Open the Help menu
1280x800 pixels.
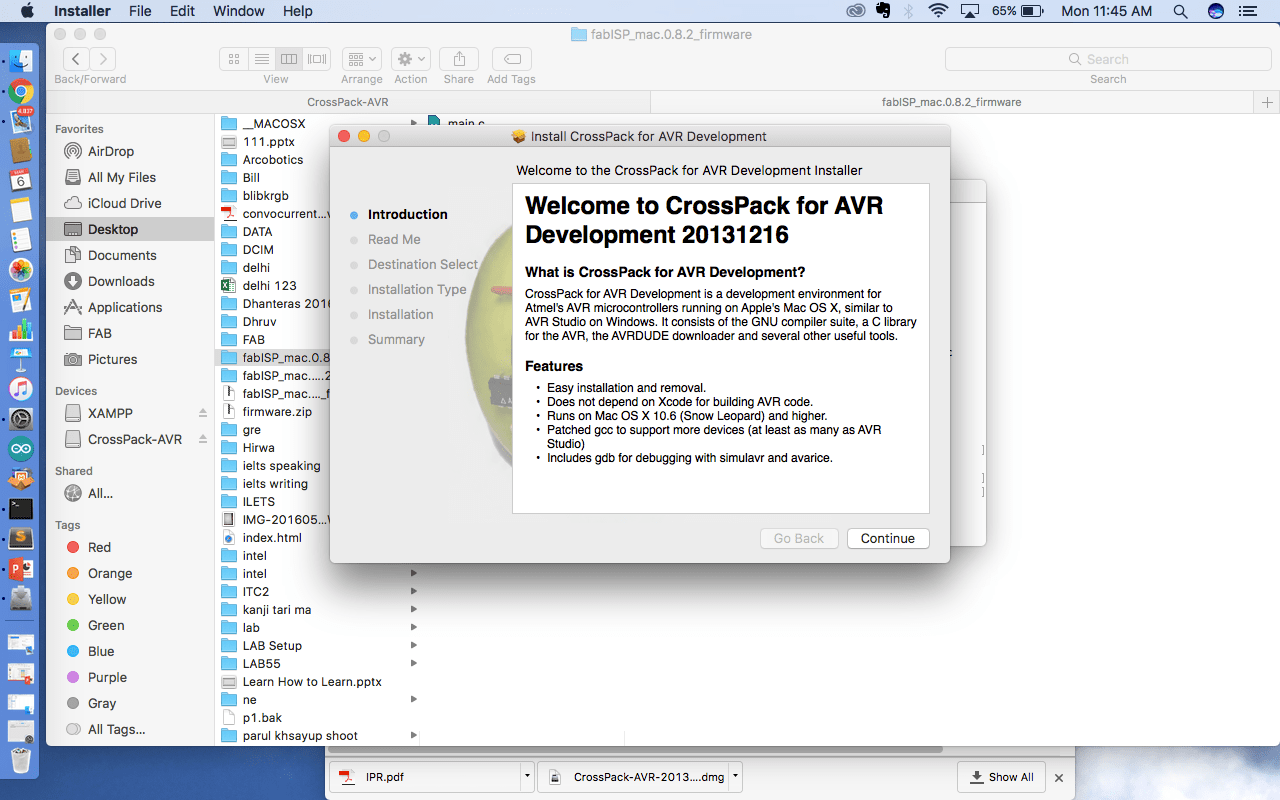[298, 11]
